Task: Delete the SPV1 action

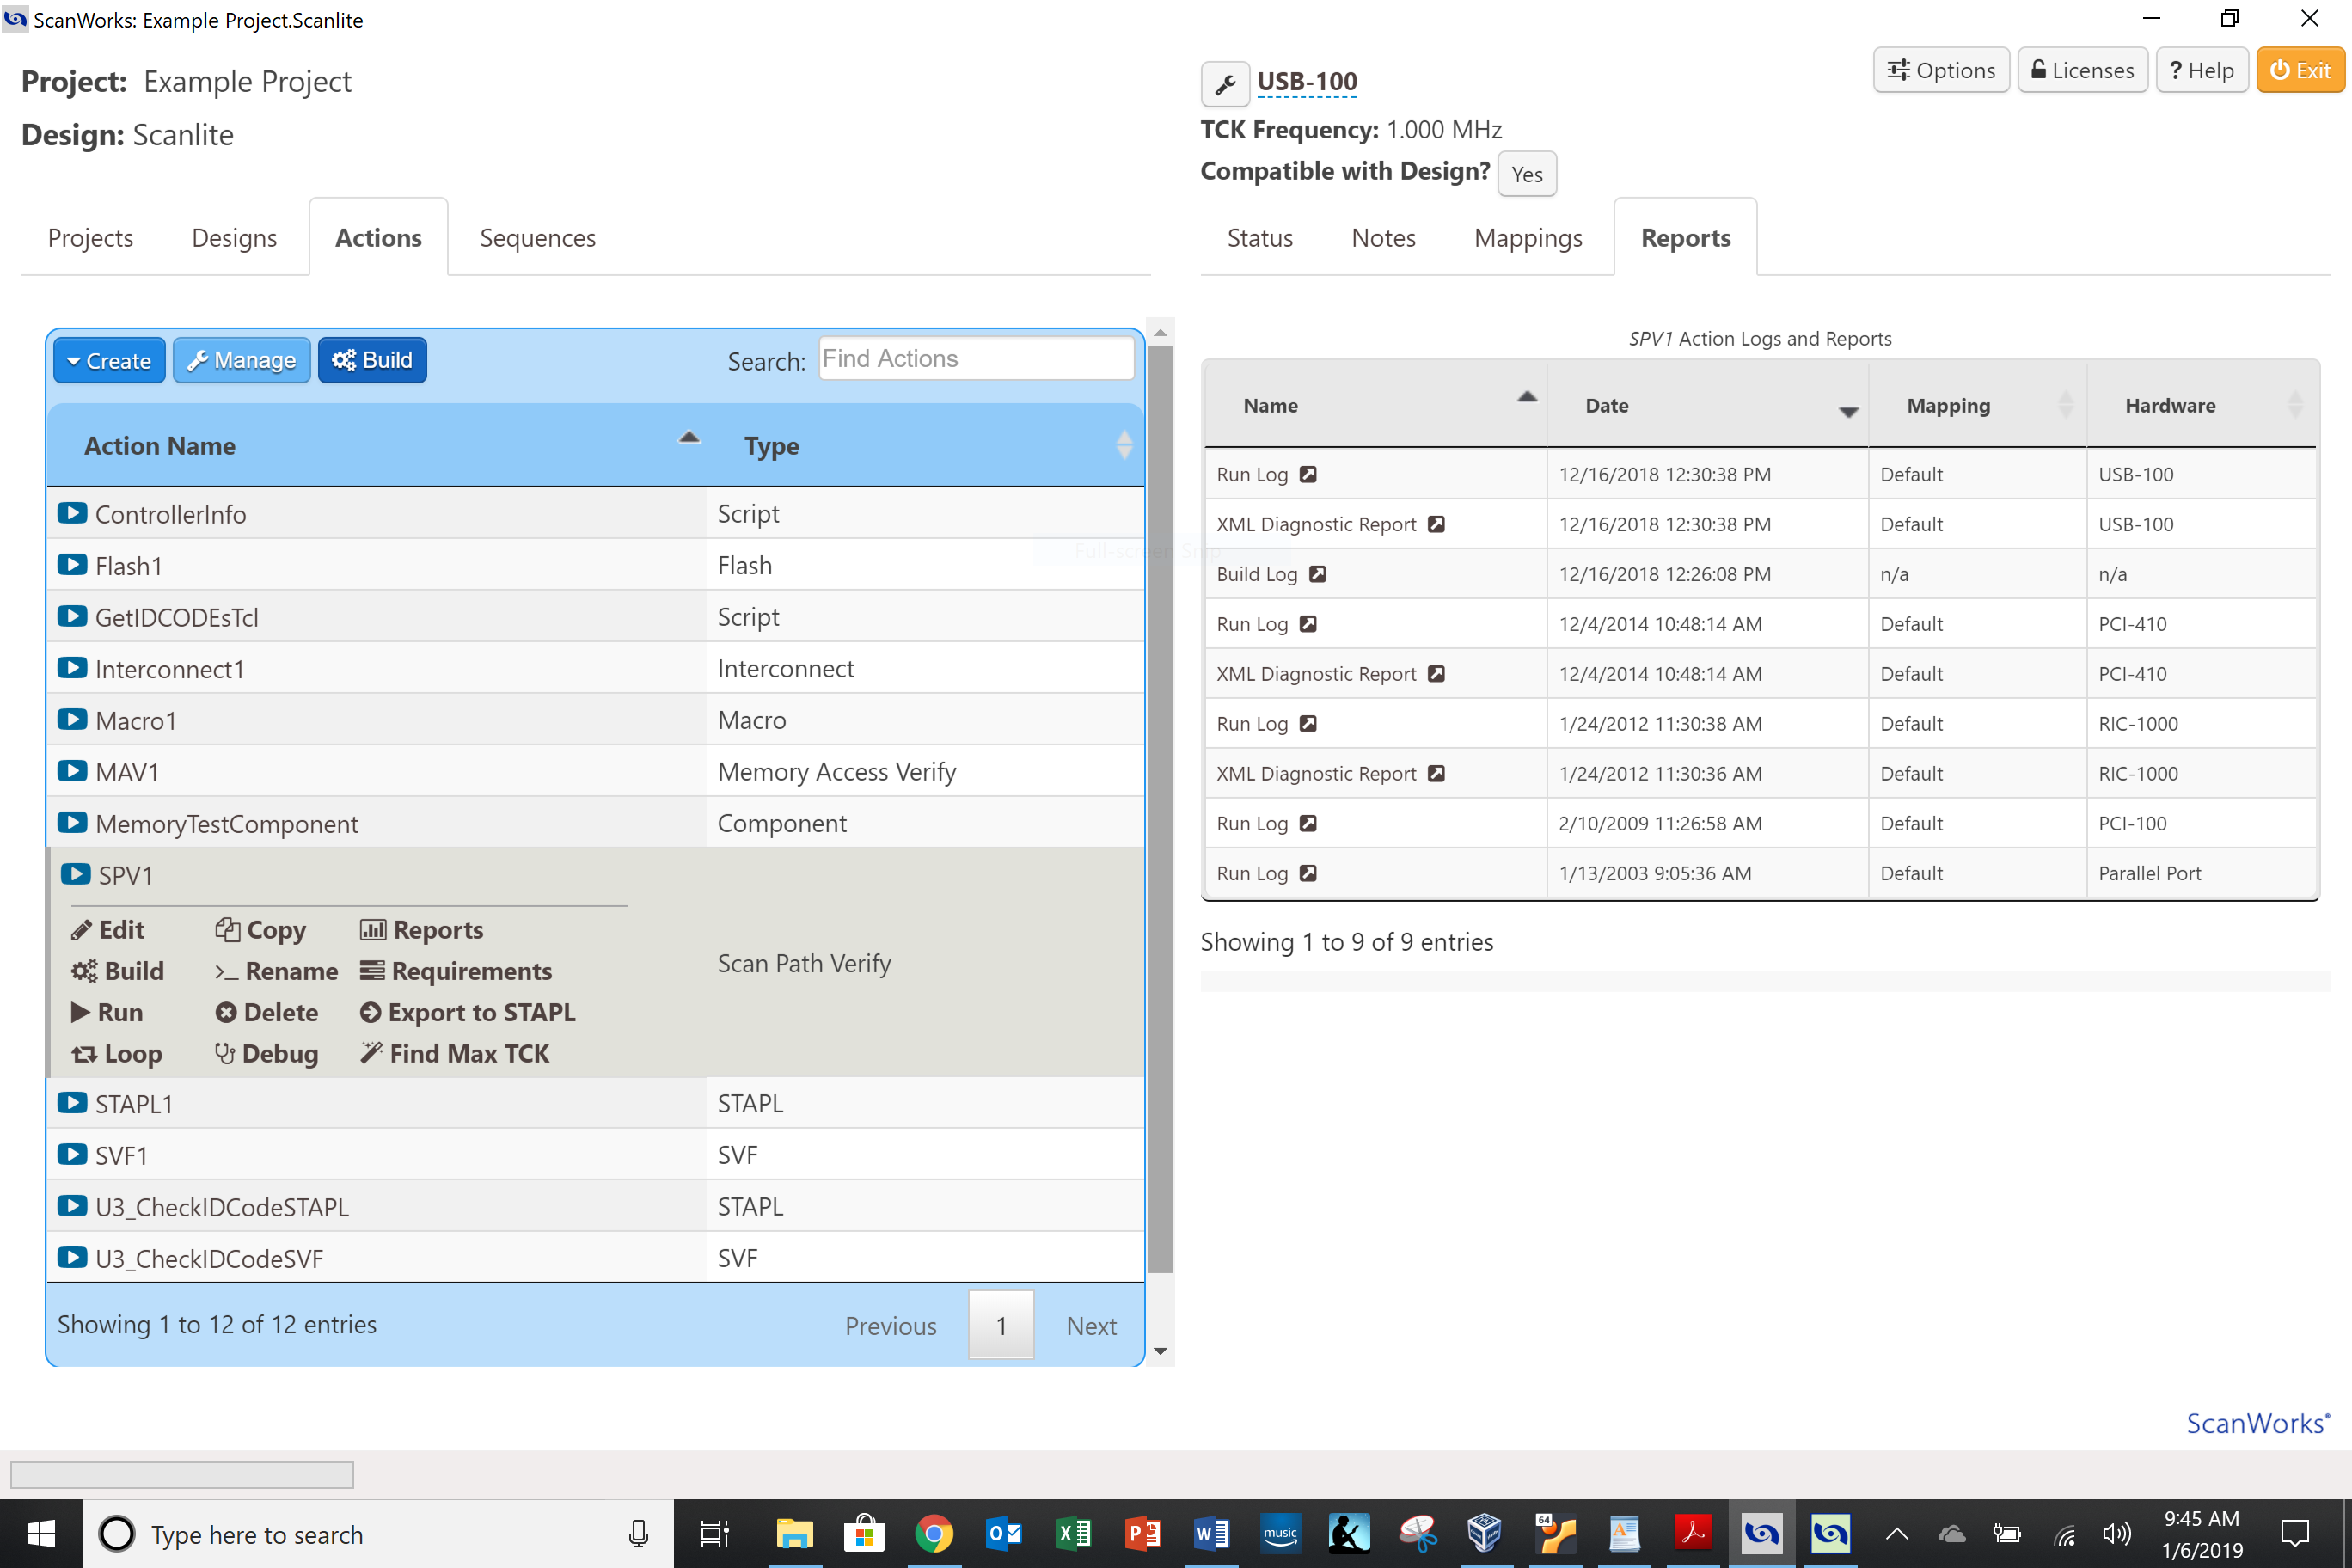Action: 267,1012
